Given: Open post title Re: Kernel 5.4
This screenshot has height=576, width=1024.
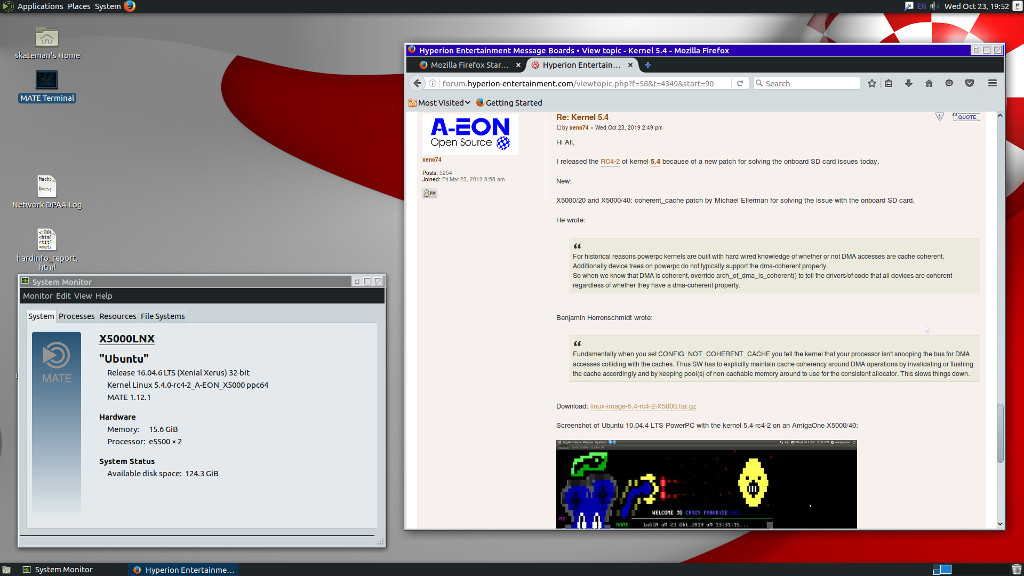Looking at the screenshot, I should pos(582,118).
